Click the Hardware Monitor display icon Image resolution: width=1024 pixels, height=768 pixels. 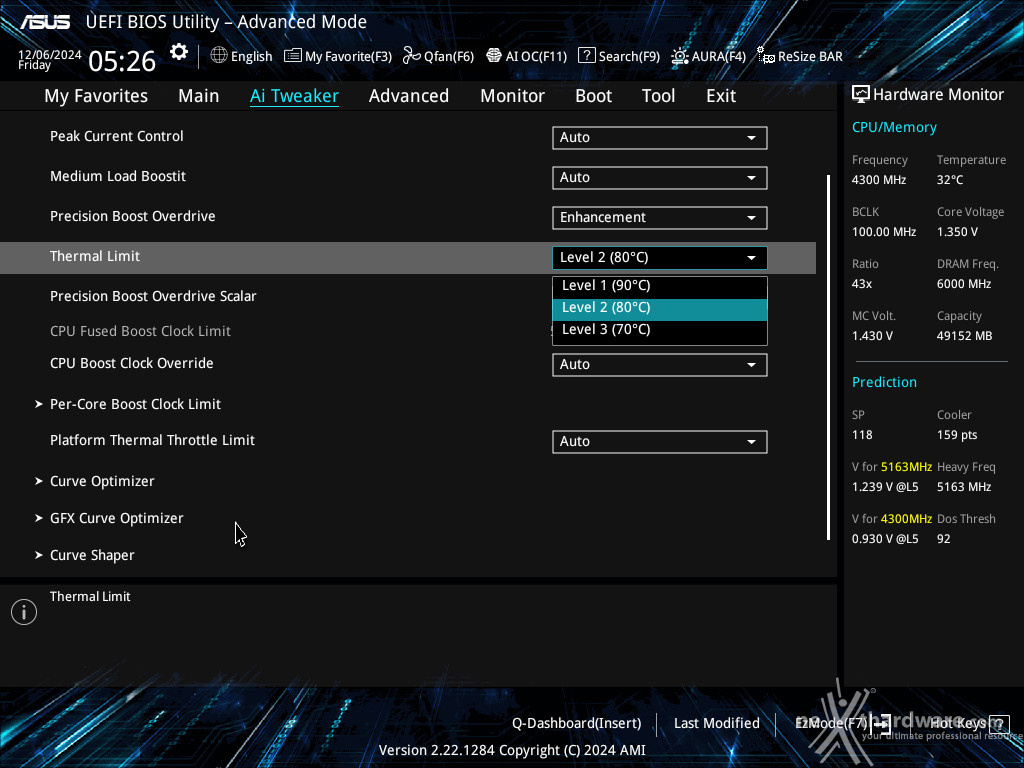(861, 95)
